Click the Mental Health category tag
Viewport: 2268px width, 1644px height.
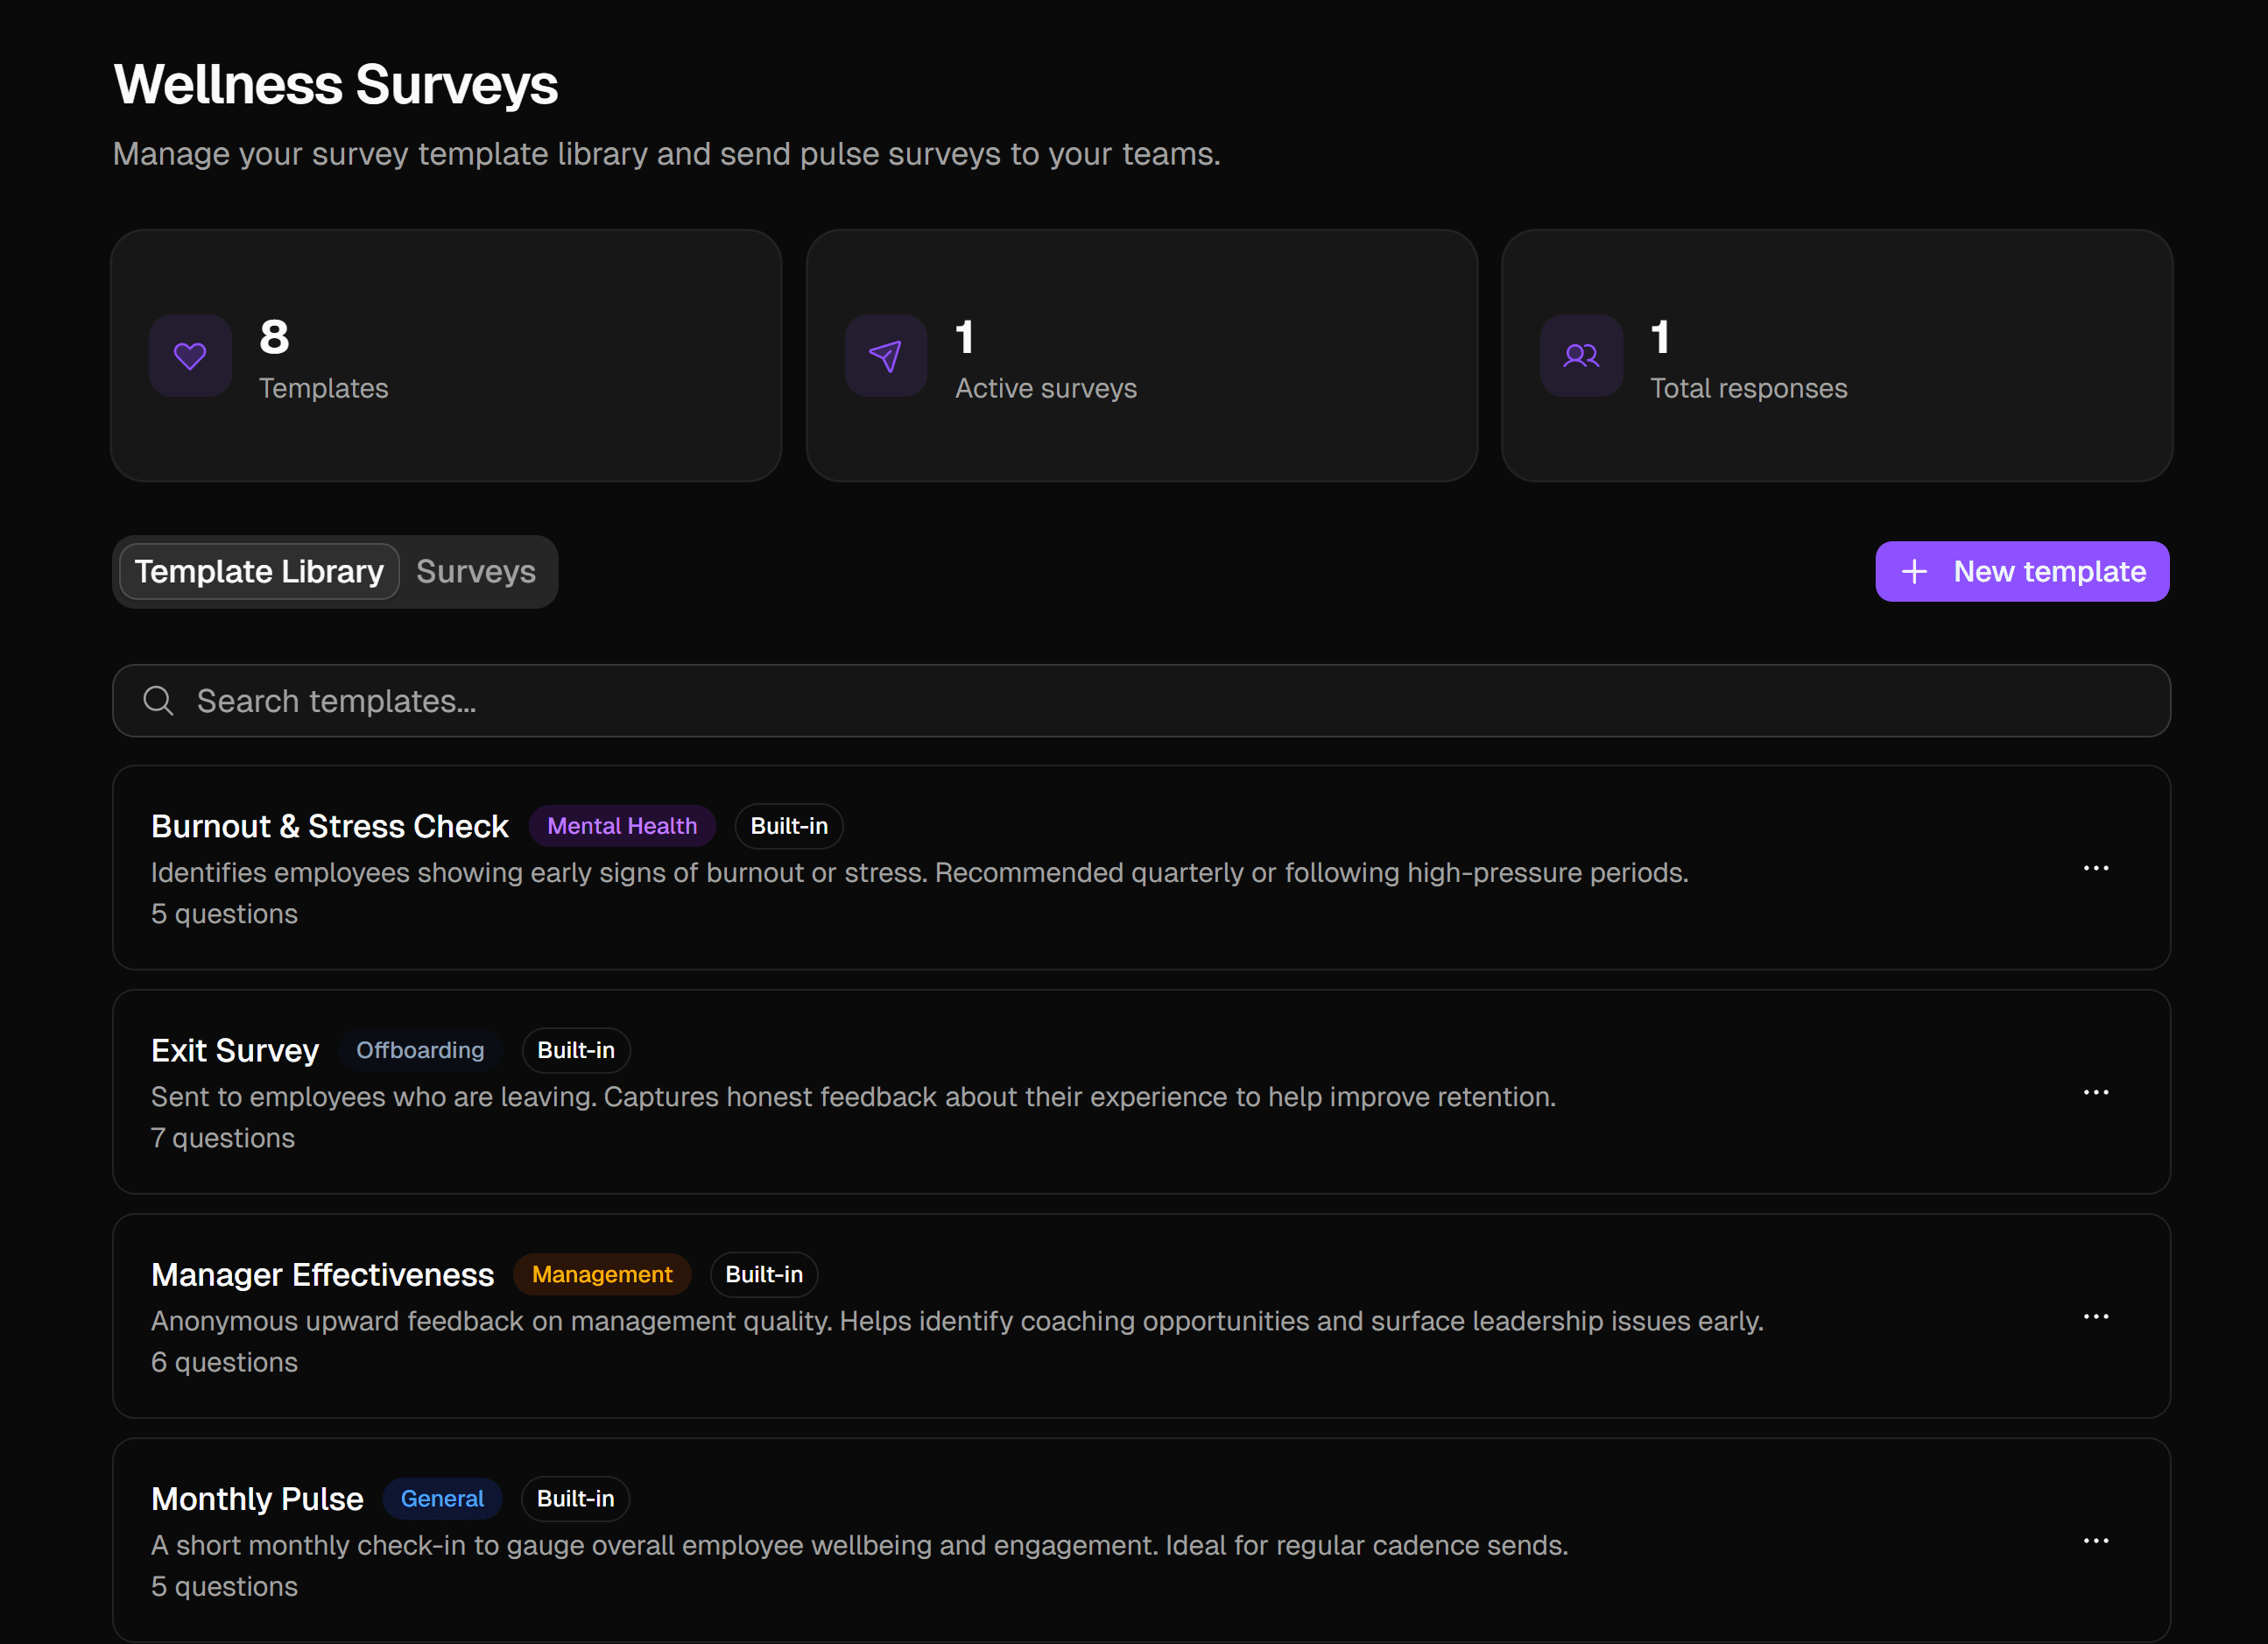click(622, 826)
